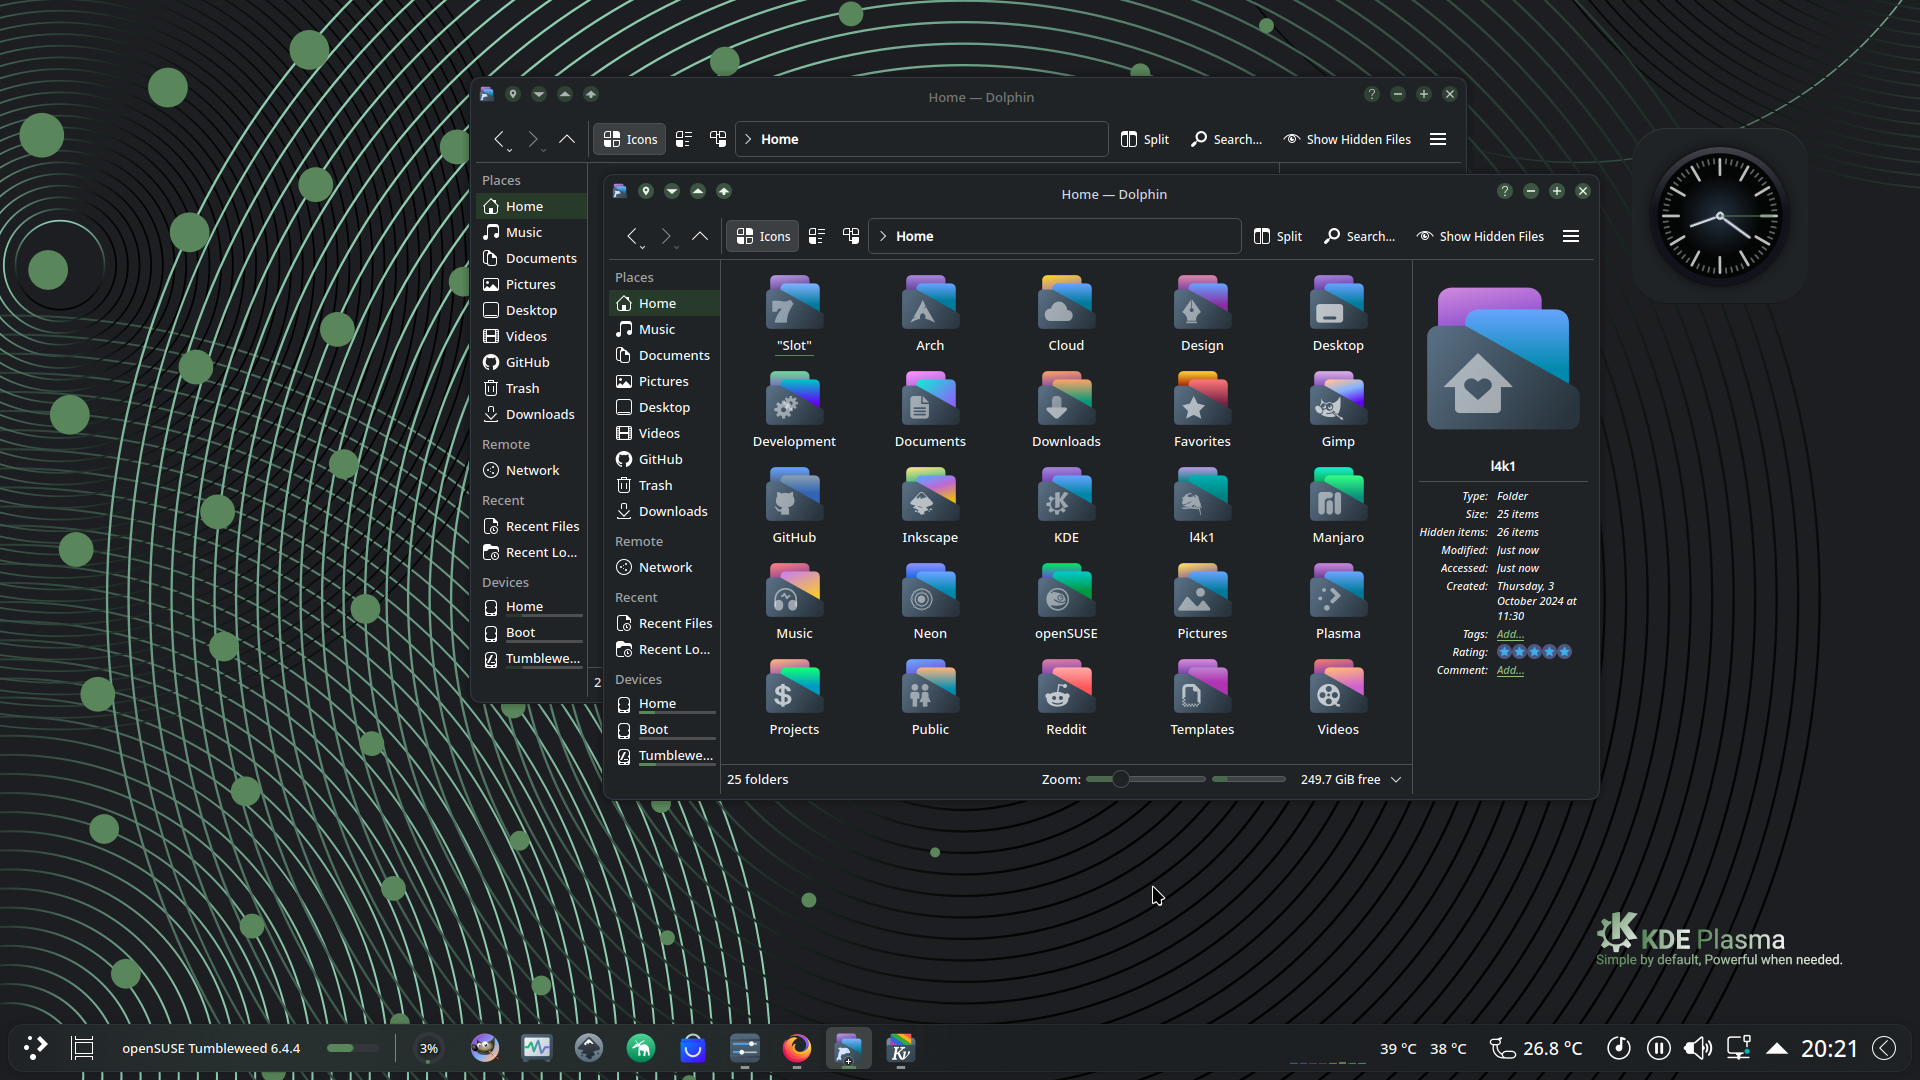
Task: Expand breadcrumb chevron before Home in front window
Action: [x=883, y=236]
